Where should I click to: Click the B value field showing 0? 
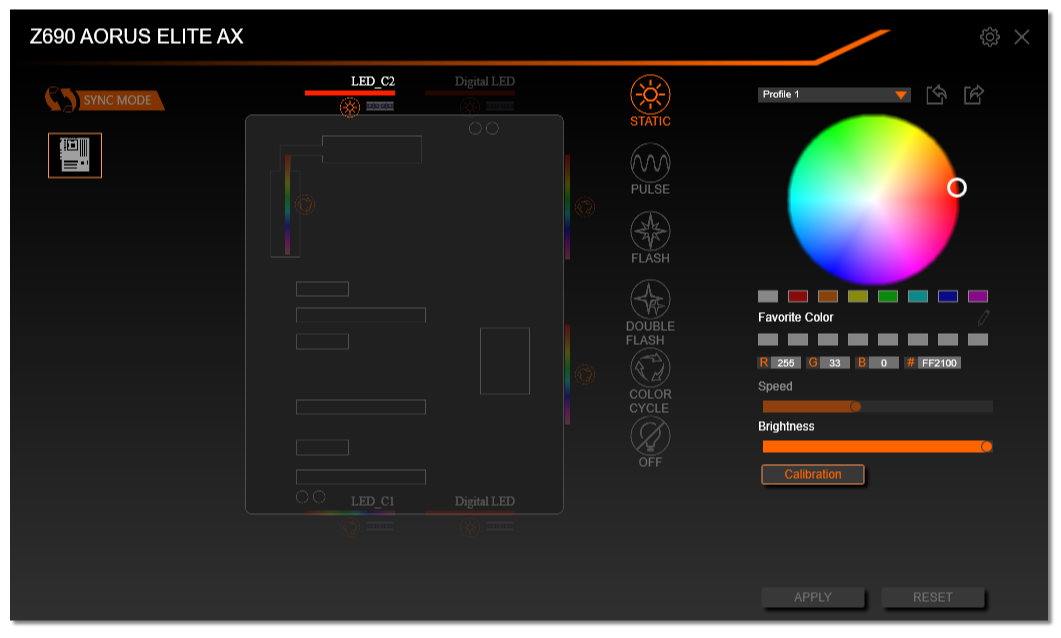(884, 363)
